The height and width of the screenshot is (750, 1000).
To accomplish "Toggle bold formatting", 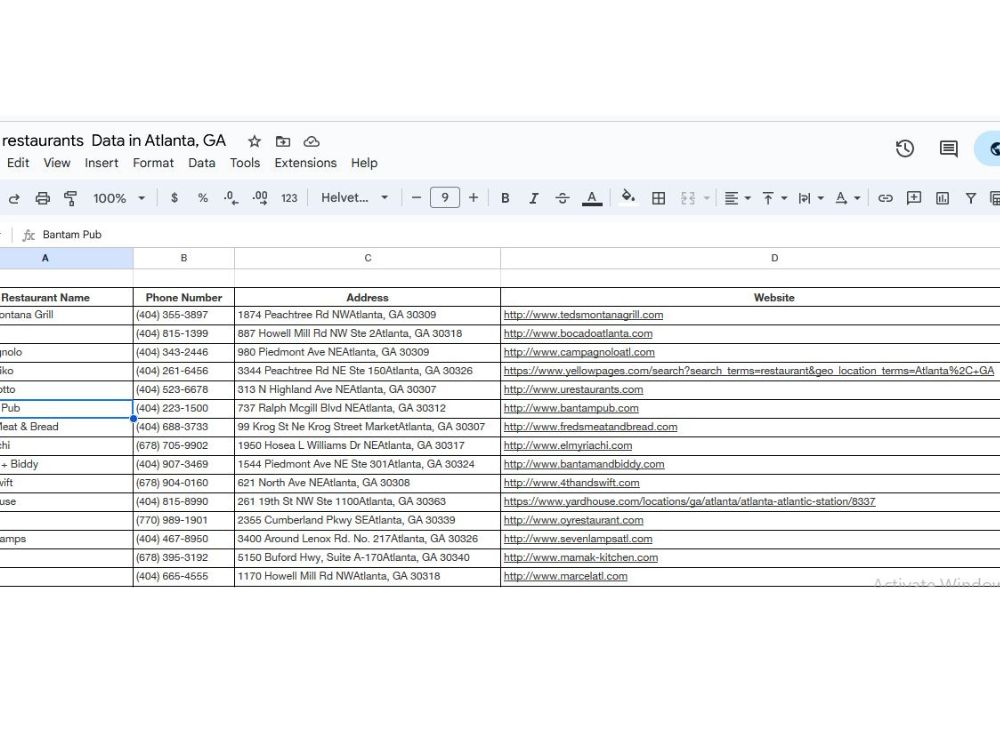I will [505, 198].
